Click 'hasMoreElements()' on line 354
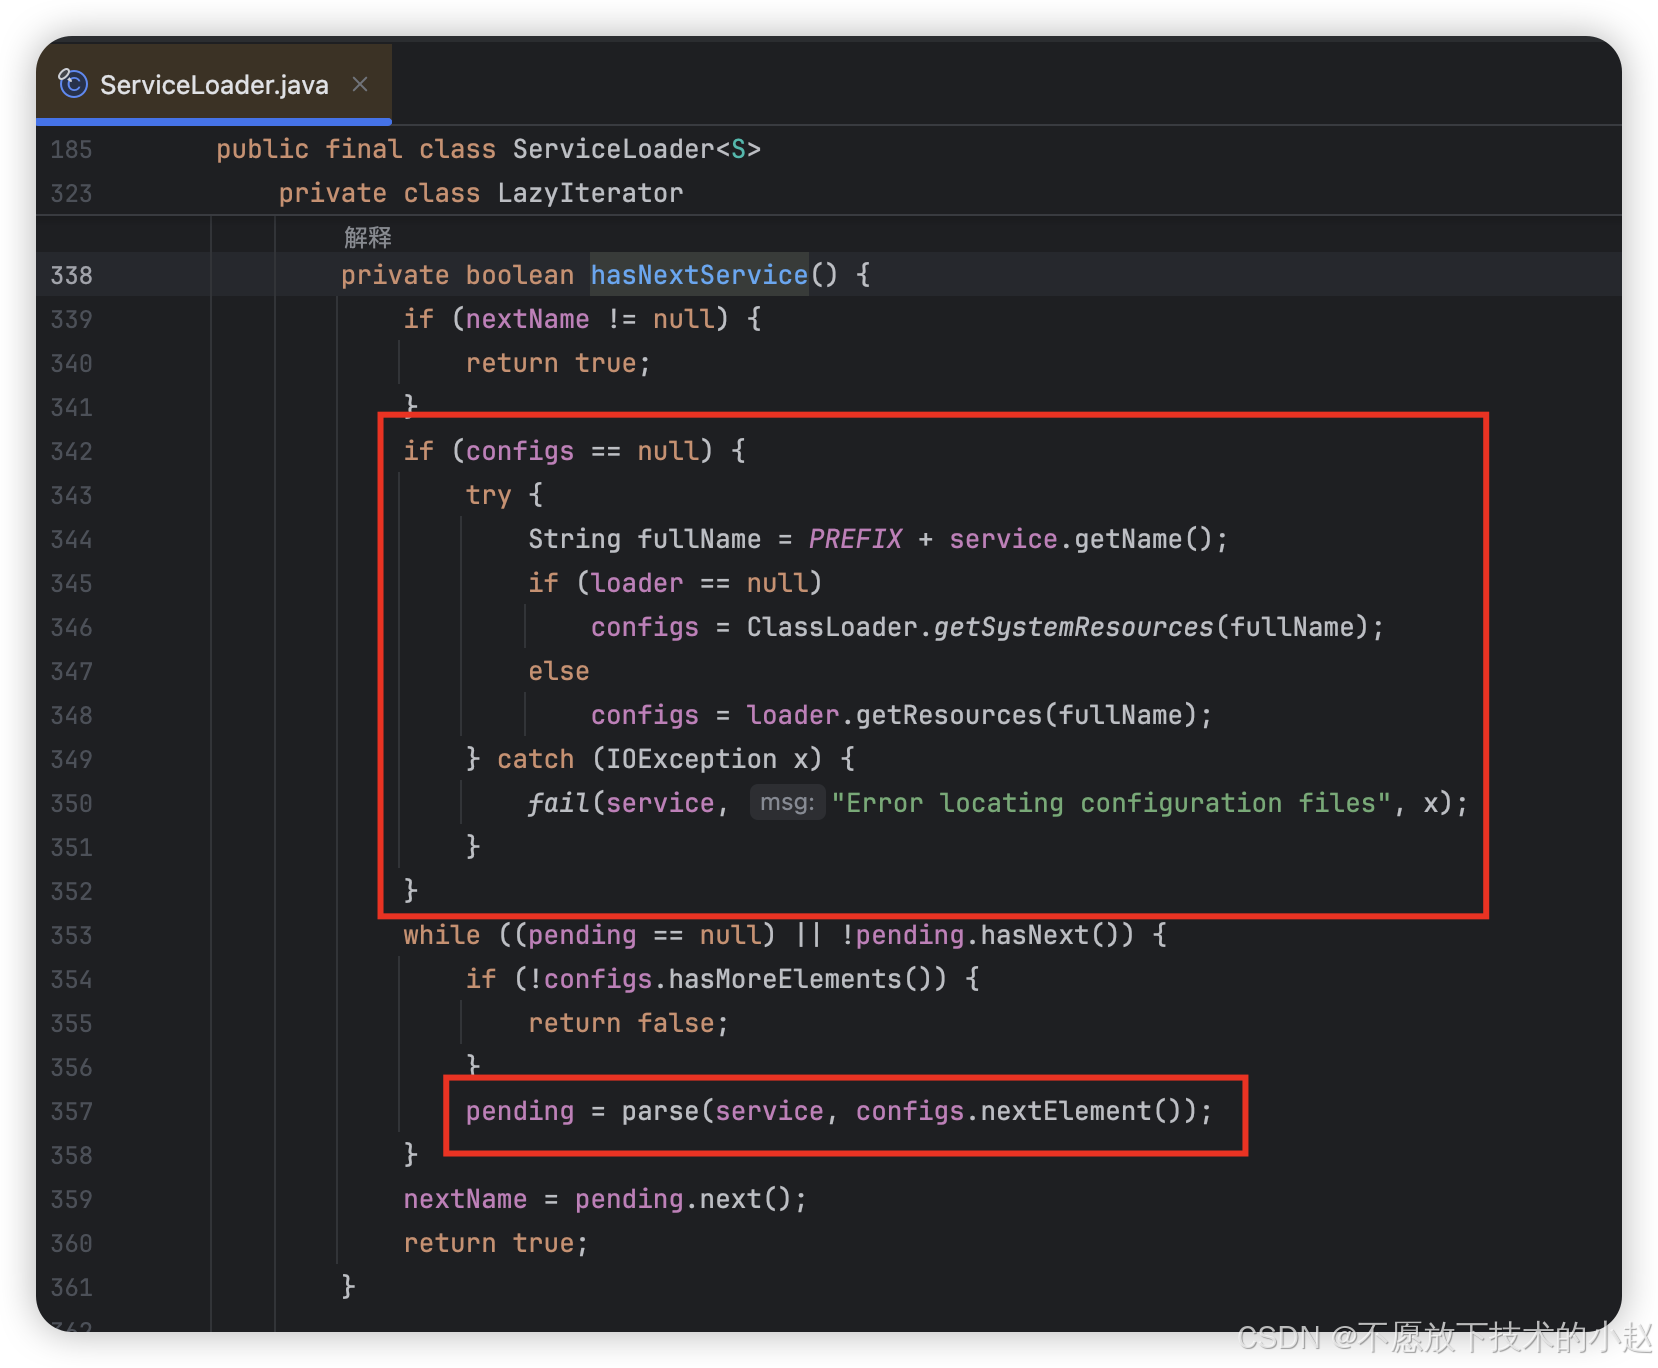1658x1368 pixels. [807, 979]
